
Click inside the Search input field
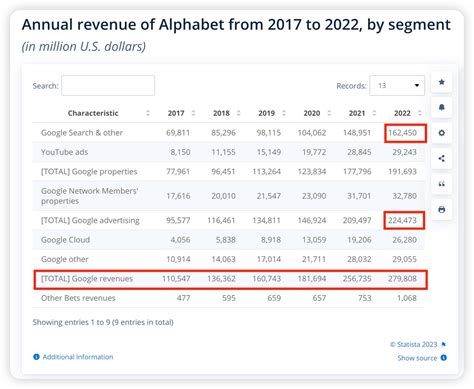pos(108,86)
